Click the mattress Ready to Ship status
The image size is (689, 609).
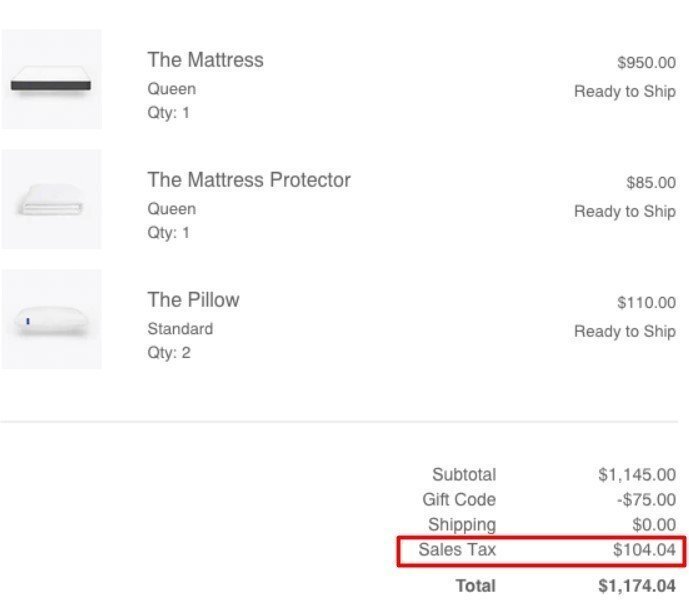pos(624,92)
